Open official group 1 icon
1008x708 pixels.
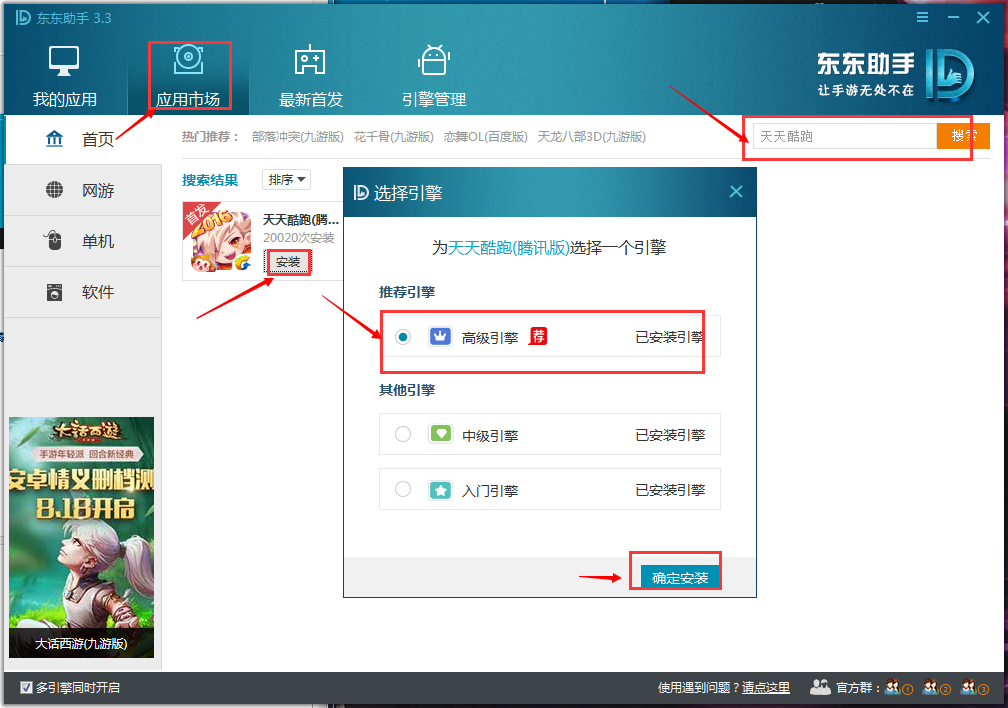pyautogui.click(x=898, y=687)
